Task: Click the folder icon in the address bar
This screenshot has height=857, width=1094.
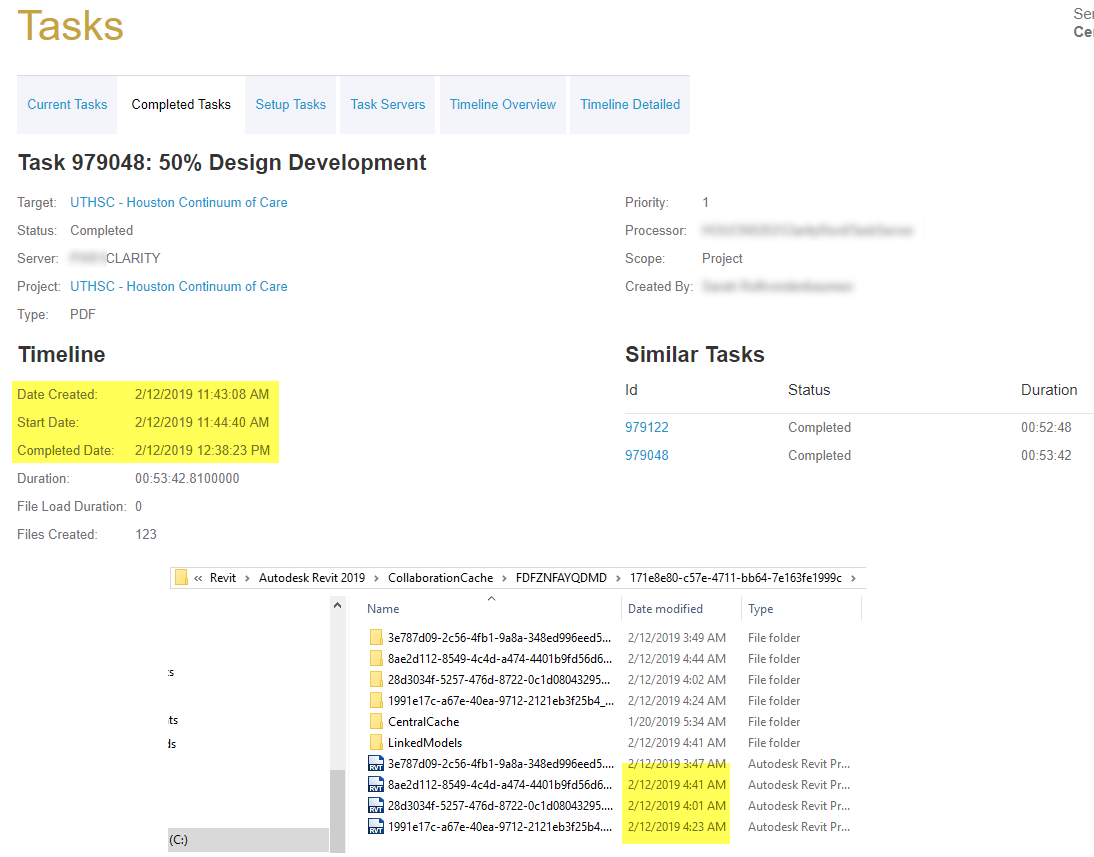Action: point(181,578)
